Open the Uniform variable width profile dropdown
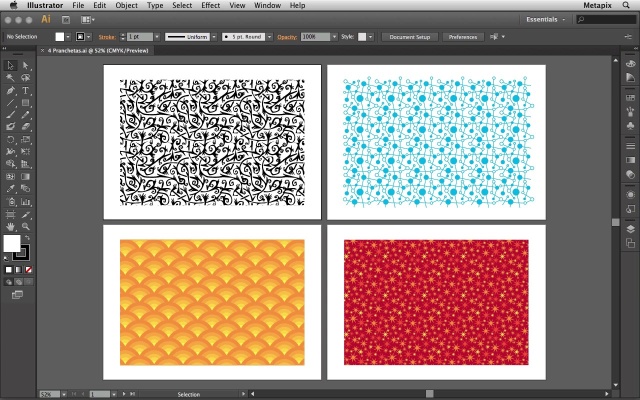The width and height of the screenshot is (640, 400). click(x=214, y=37)
